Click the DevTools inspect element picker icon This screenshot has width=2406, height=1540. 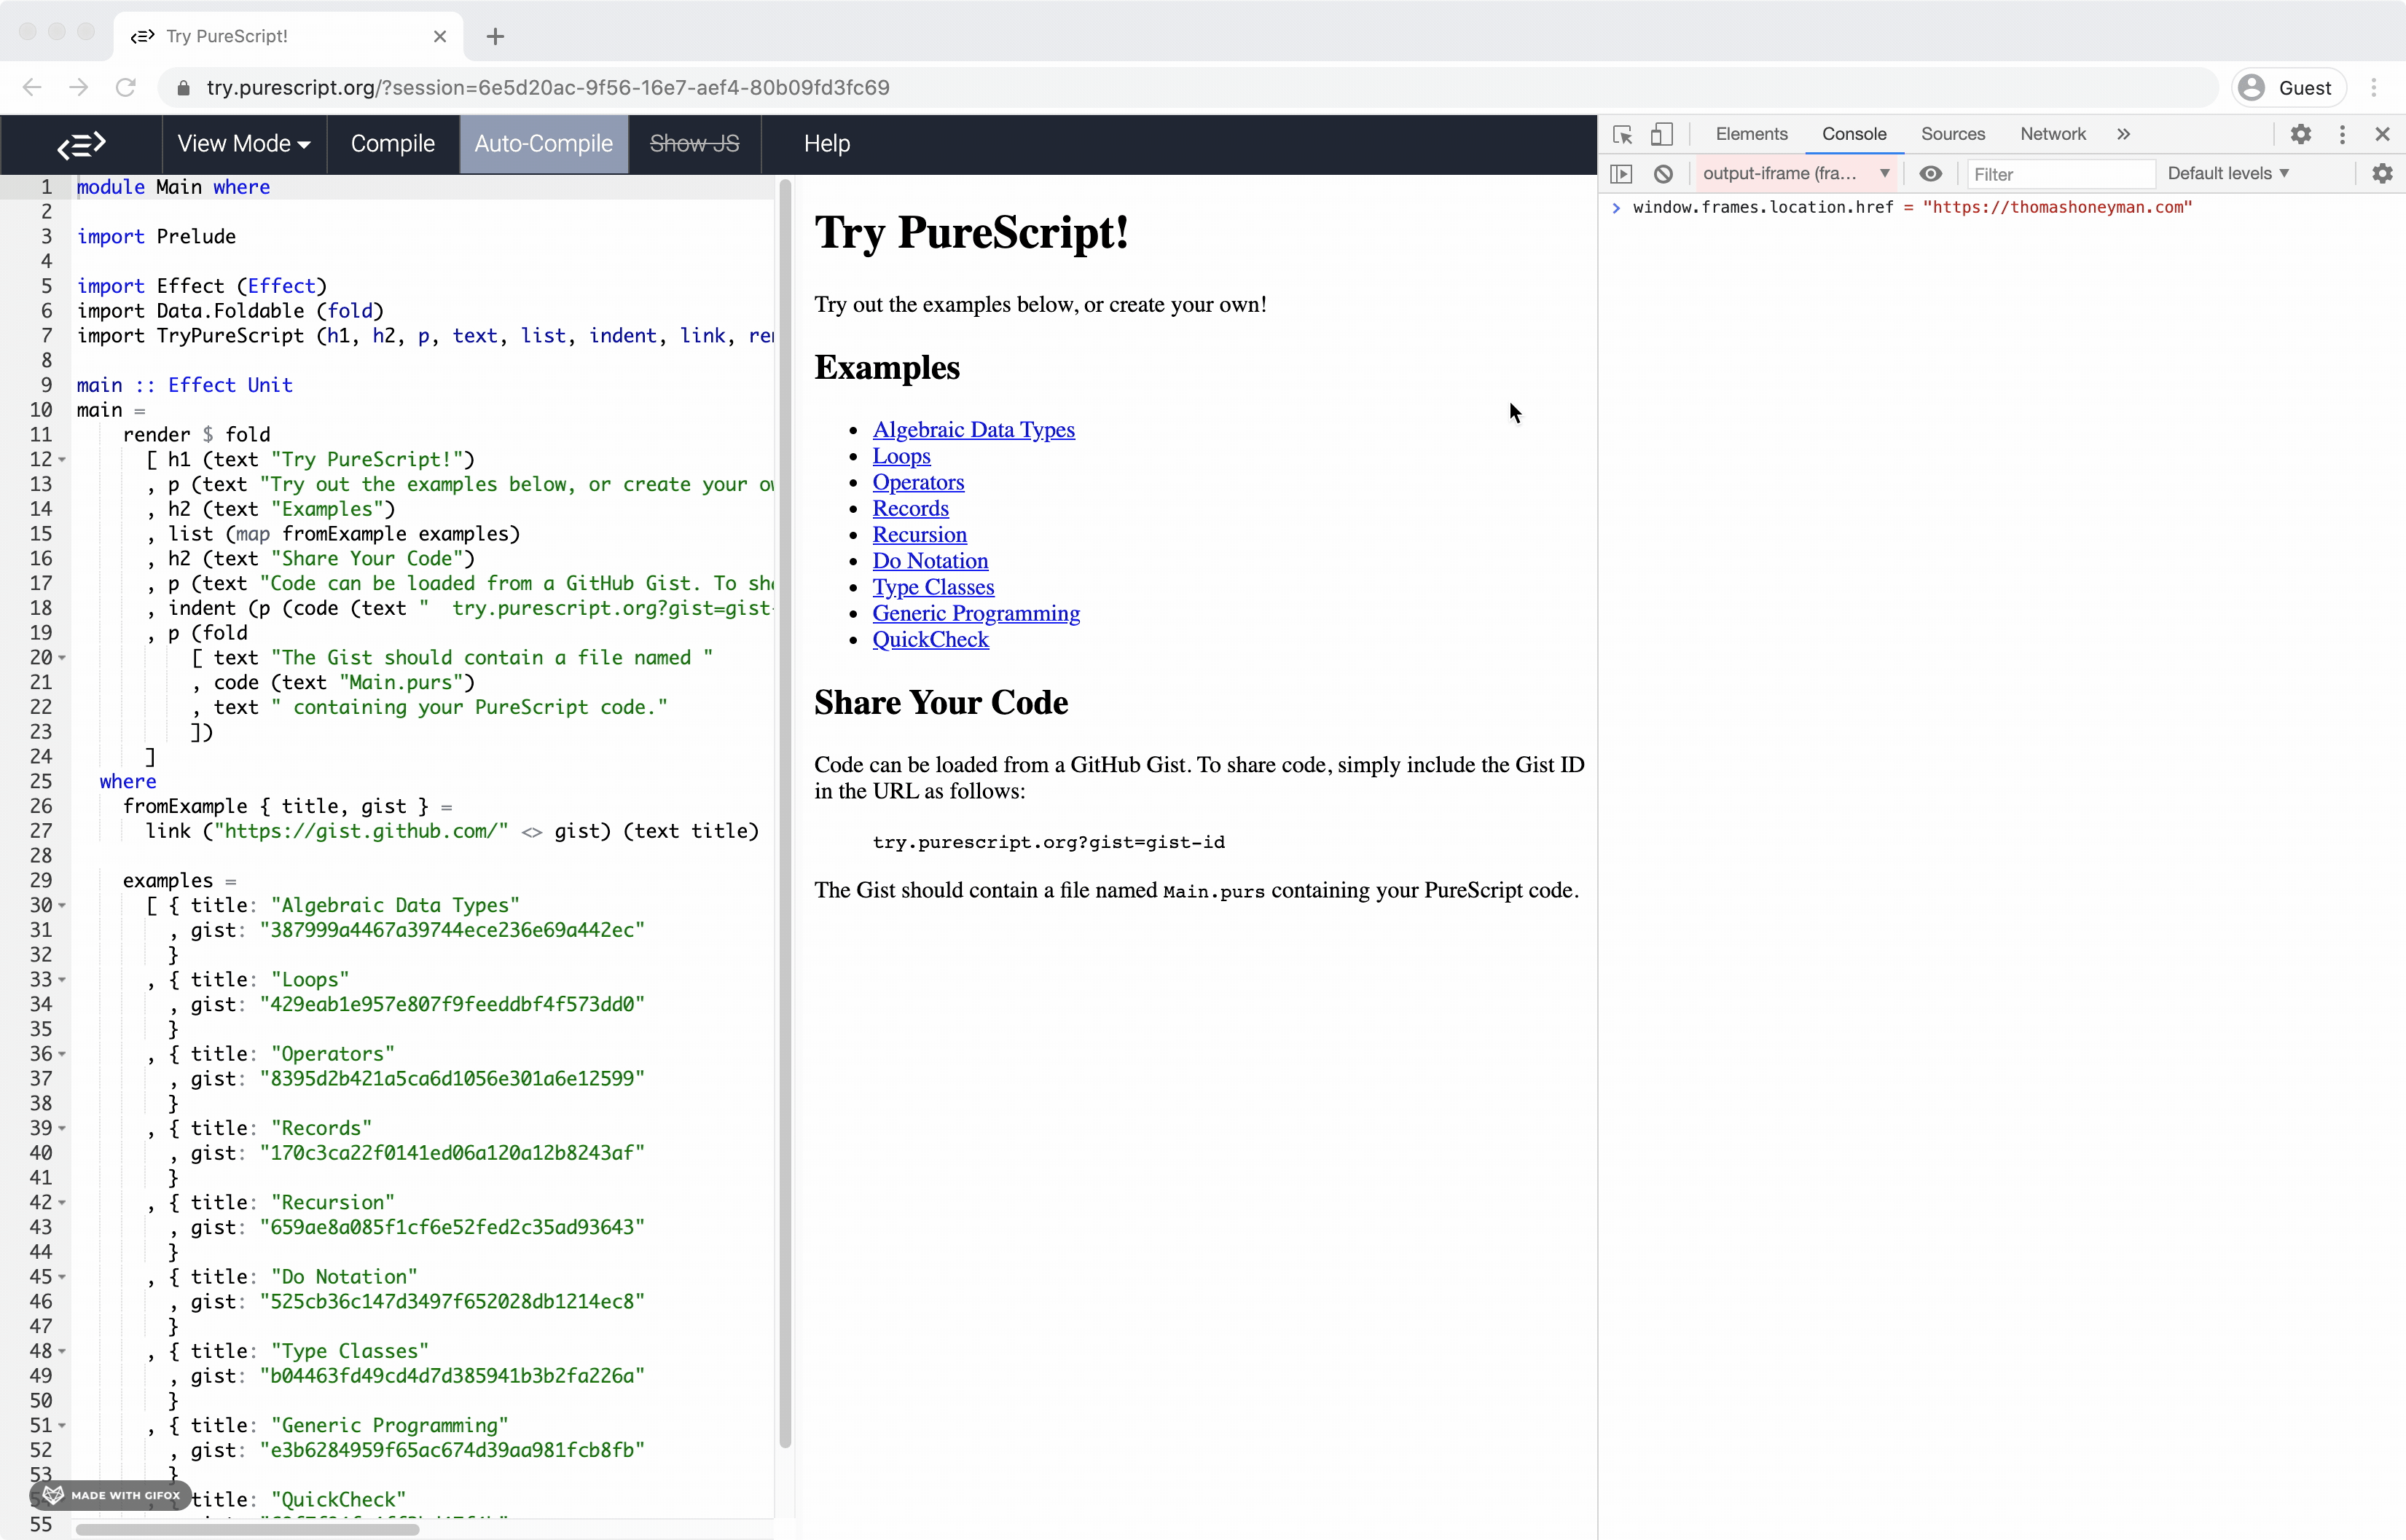pyautogui.click(x=1622, y=134)
